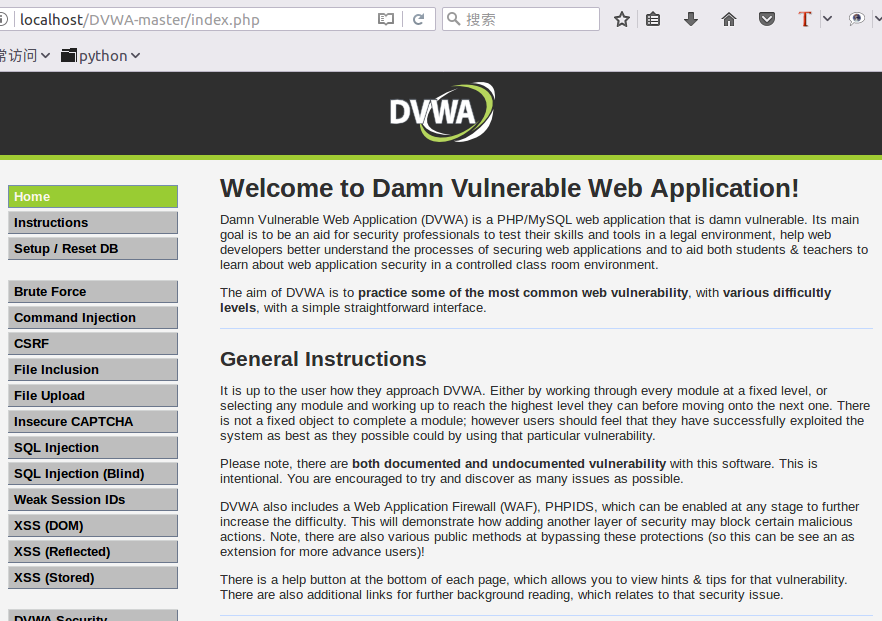Open the XSS (DOM) module
This screenshot has width=882, height=621.
pos(93,525)
